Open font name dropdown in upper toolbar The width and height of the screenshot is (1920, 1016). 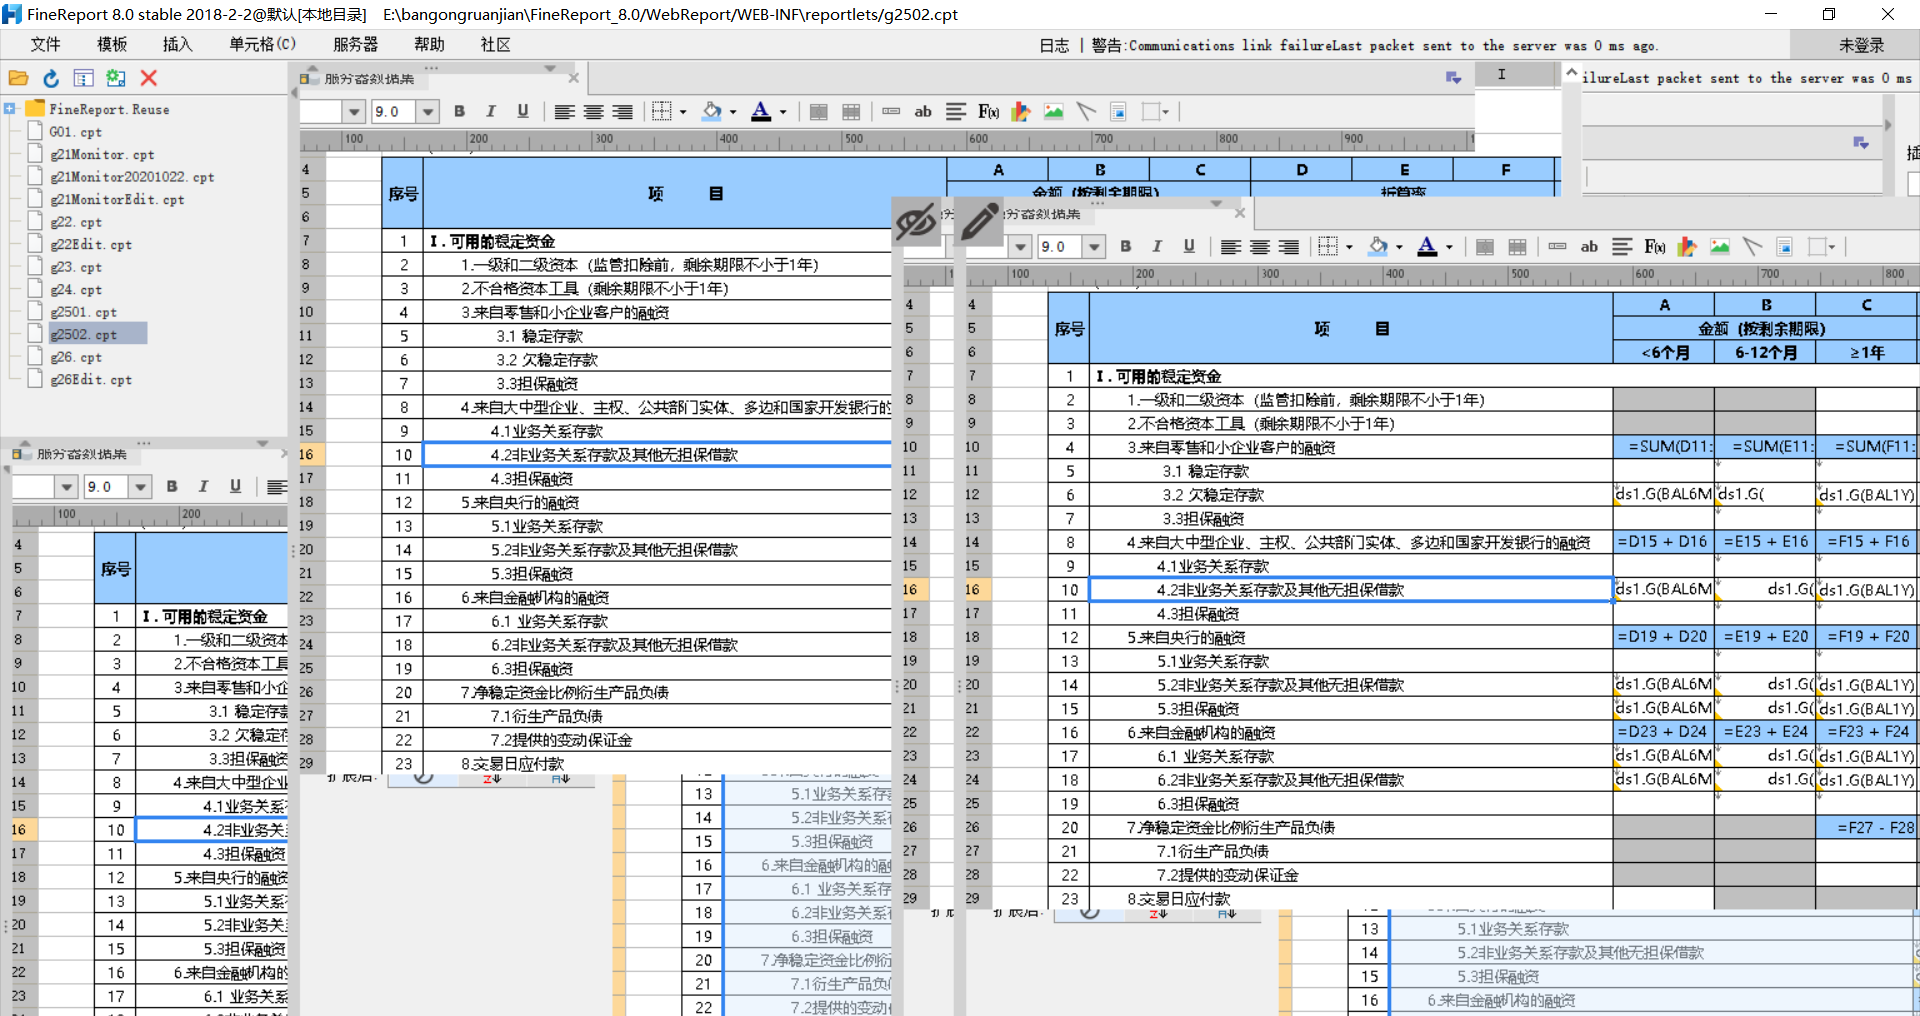click(x=353, y=112)
